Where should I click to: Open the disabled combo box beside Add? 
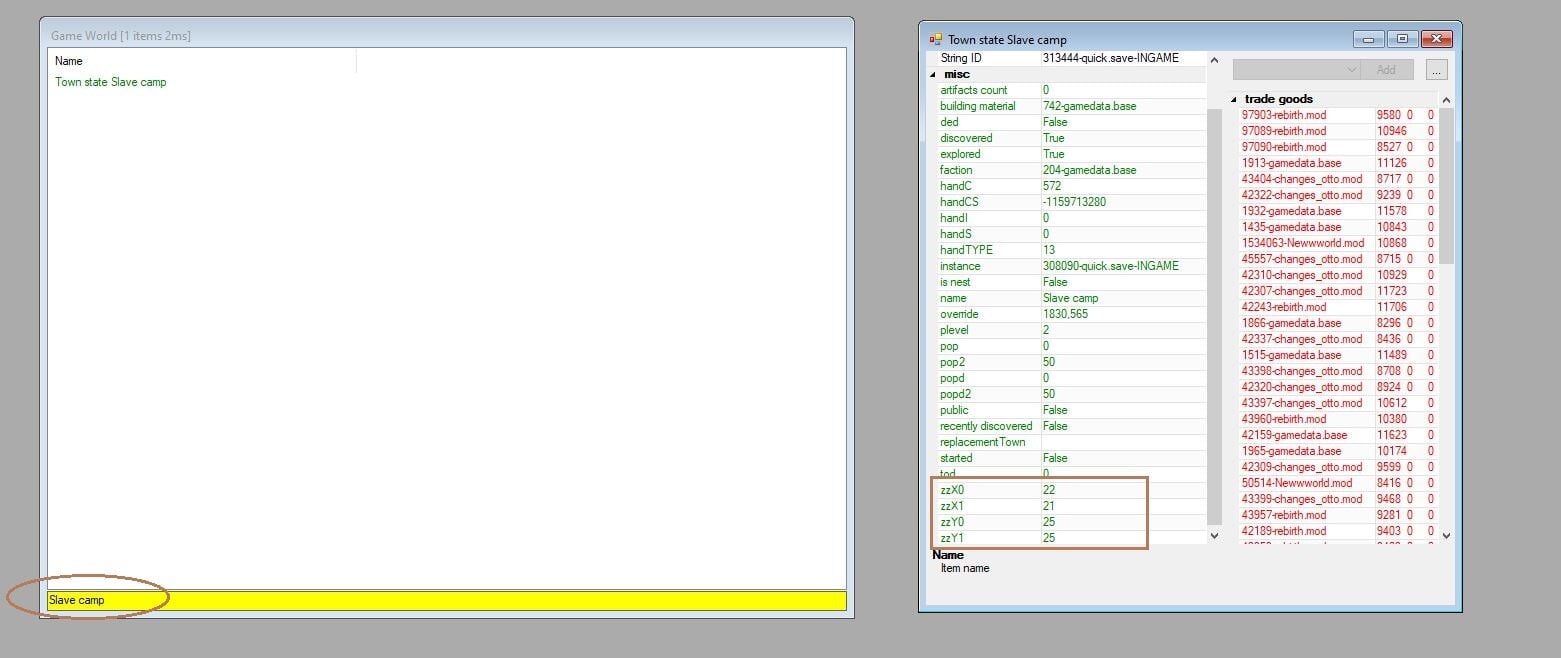(x=1297, y=70)
